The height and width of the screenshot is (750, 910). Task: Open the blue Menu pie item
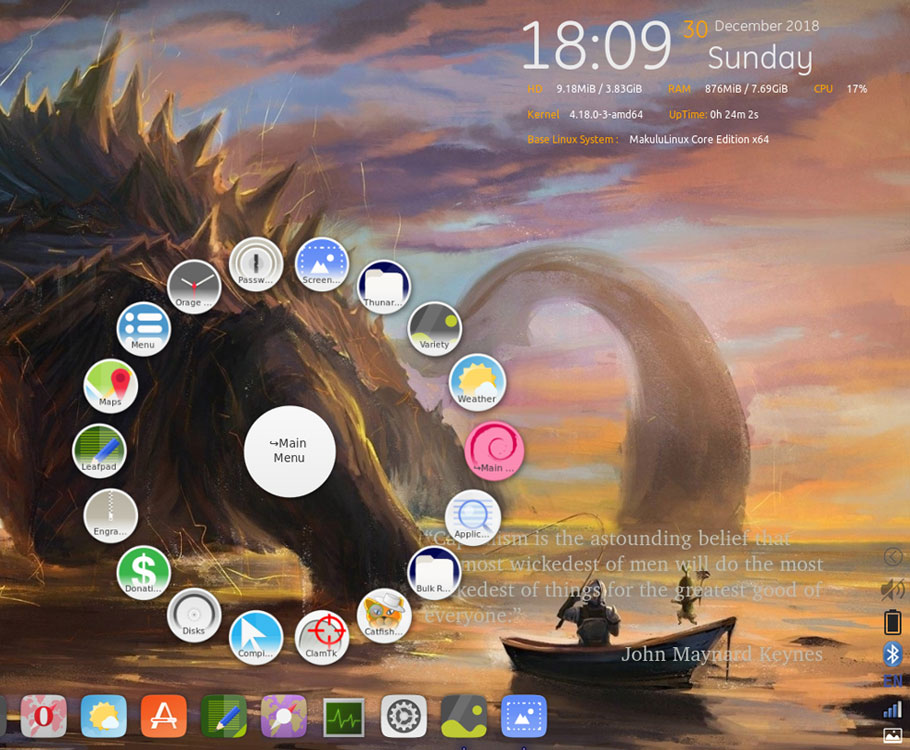point(143,329)
